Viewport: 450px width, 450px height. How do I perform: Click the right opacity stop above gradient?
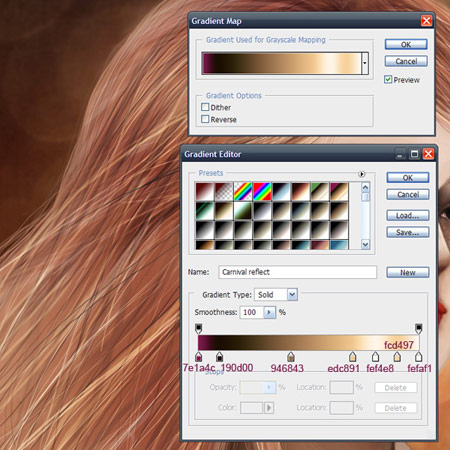pyautogui.click(x=419, y=328)
